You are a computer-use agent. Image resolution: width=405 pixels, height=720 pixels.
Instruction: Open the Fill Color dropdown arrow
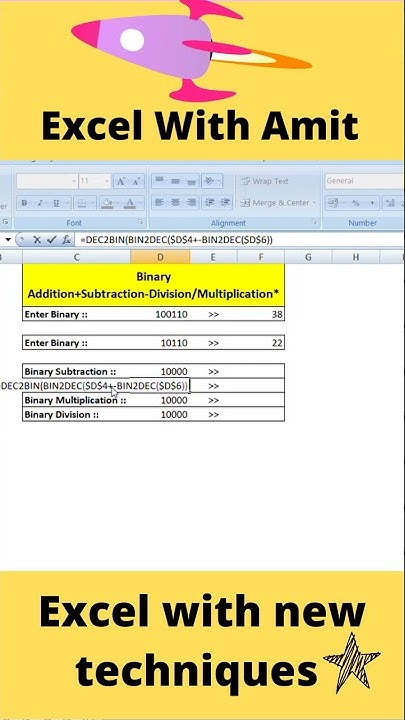(x=117, y=203)
